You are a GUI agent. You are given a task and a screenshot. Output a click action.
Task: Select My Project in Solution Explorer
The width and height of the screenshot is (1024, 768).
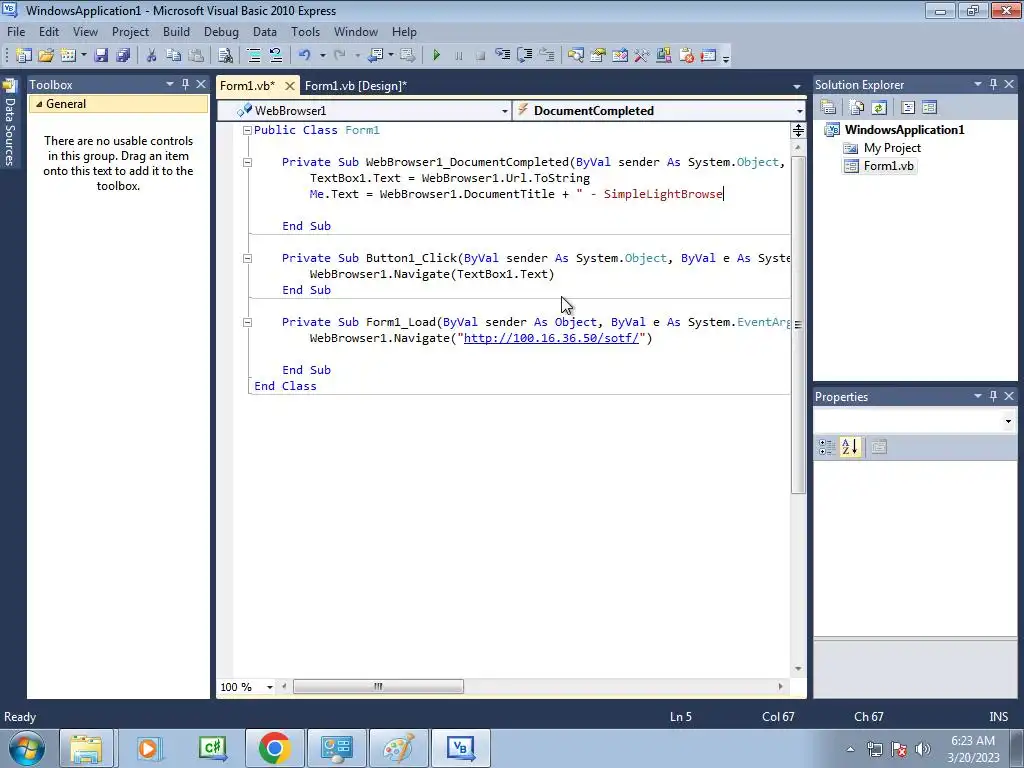tap(891, 148)
